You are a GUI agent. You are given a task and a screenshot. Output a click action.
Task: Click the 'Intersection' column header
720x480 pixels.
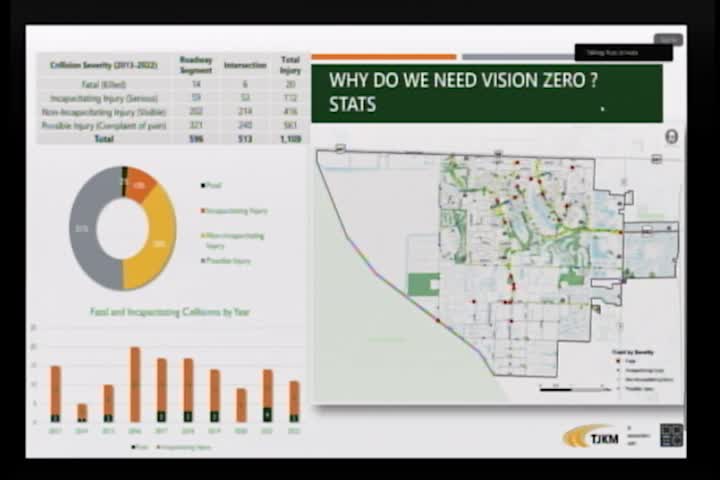coord(245,66)
